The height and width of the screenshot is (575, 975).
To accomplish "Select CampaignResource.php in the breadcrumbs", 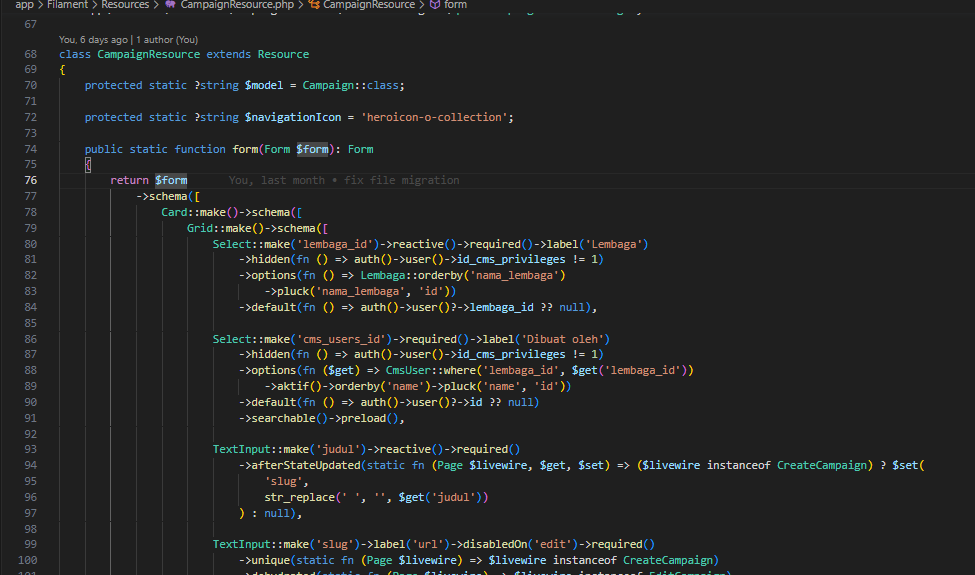I will click(x=237, y=4).
